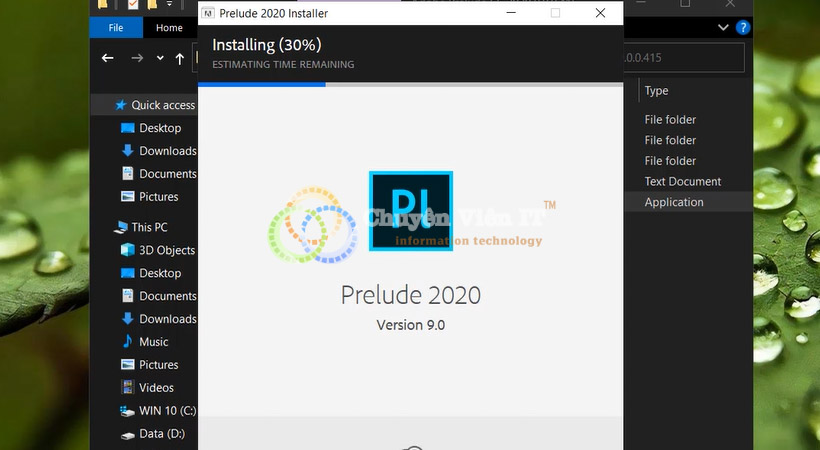Expand the recent locations dropdown arrow
This screenshot has width=820, height=450.
coord(160,58)
